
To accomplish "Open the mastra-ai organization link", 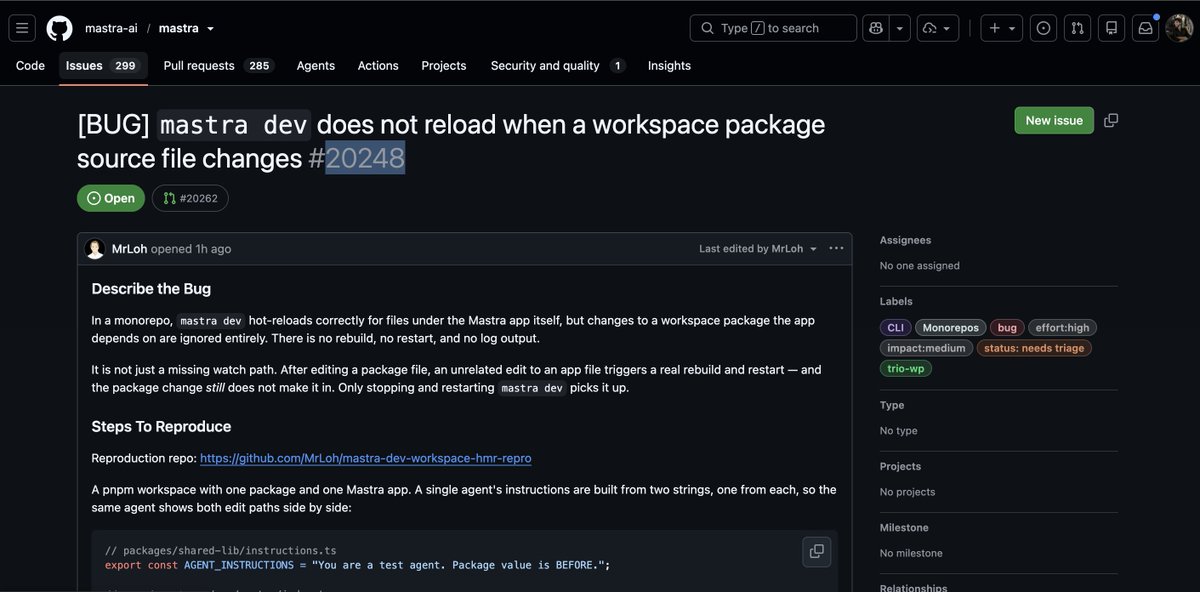I will (111, 28).
